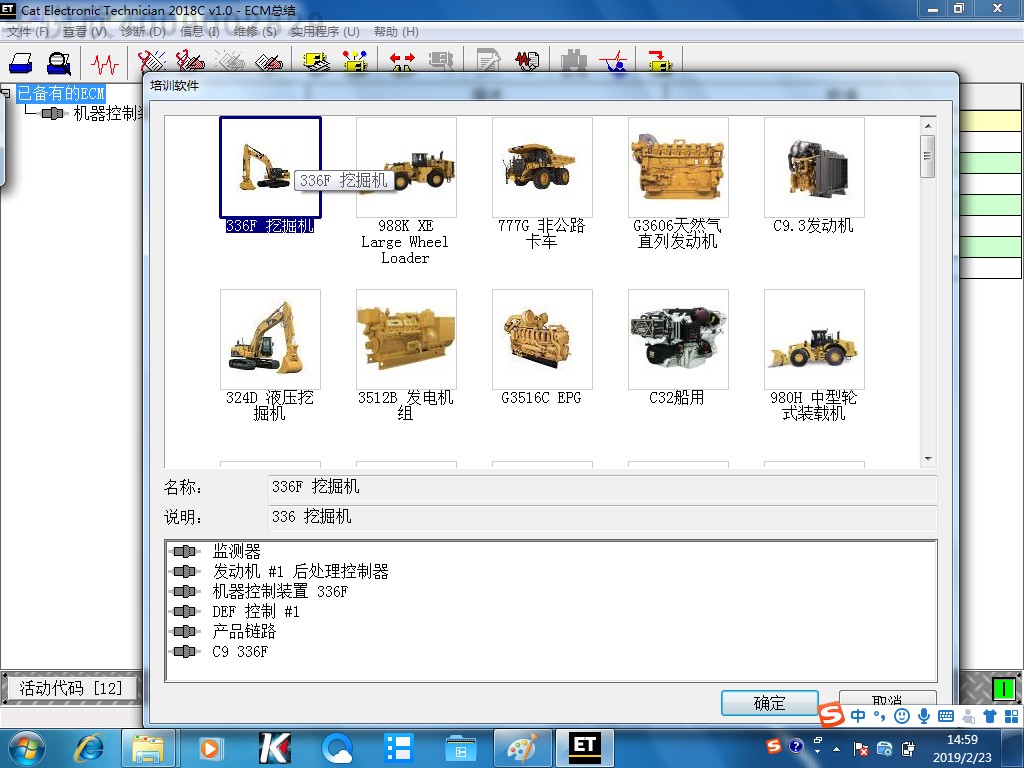Select the 336F 挖掘机 thumbnail
The height and width of the screenshot is (768, 1024).
click(x=270, y=167)
